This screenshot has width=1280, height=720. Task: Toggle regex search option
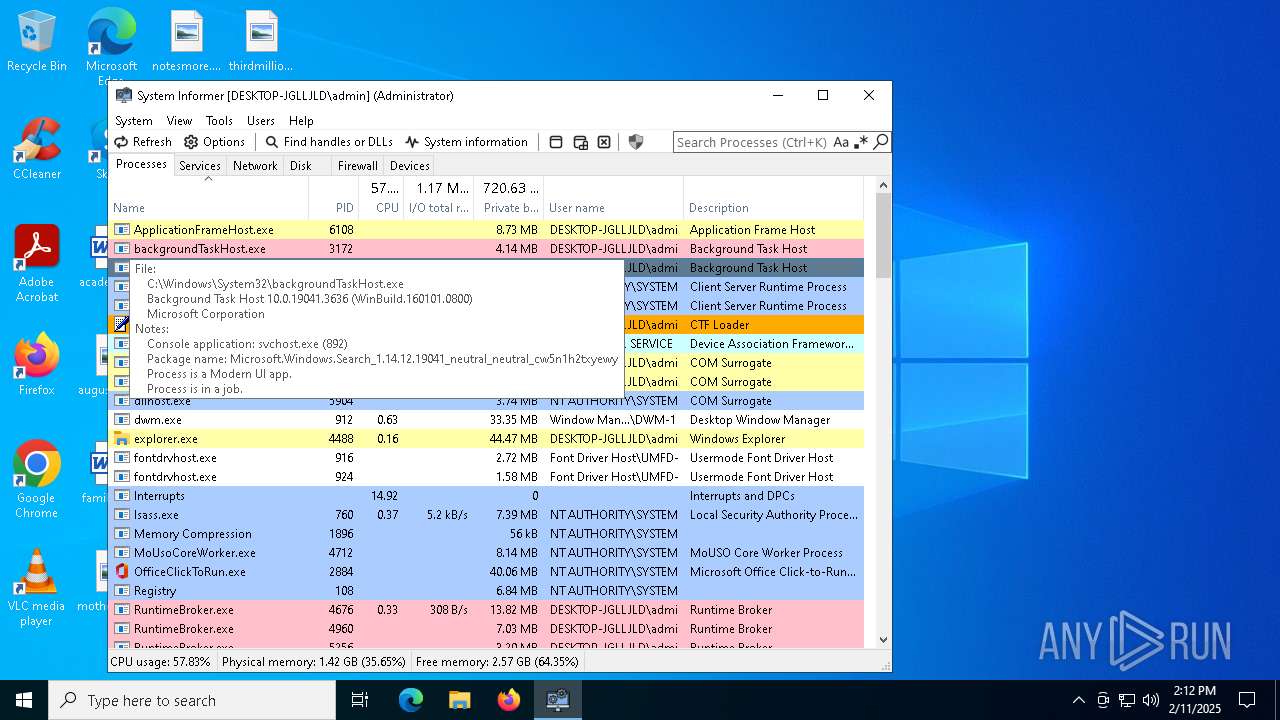(x=861, y=142)
